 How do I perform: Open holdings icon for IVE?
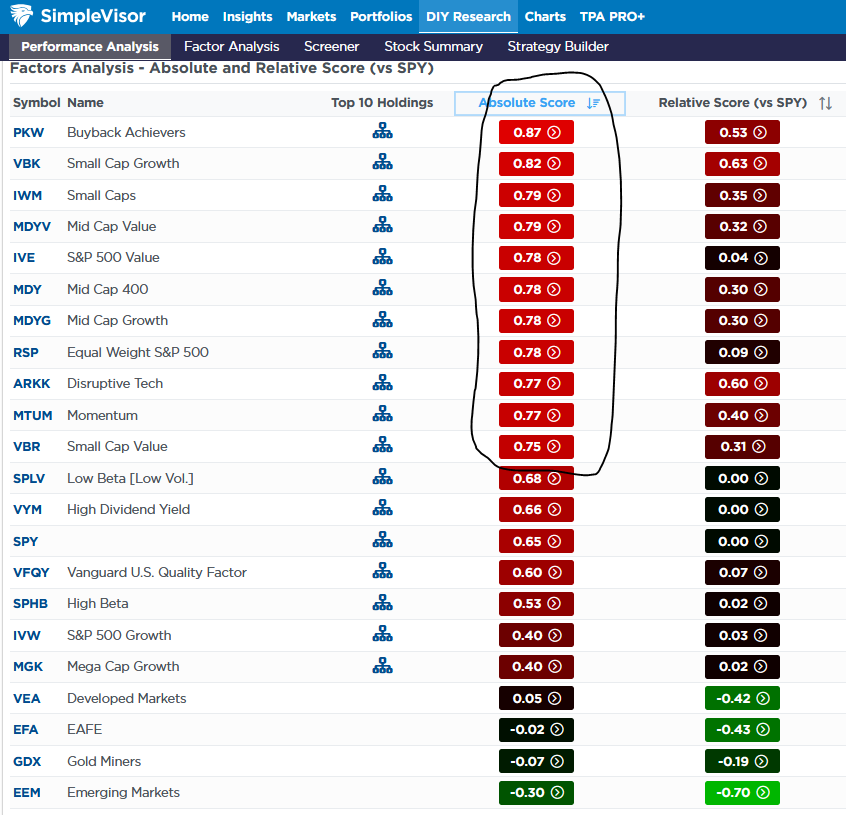tap(383, 257)
